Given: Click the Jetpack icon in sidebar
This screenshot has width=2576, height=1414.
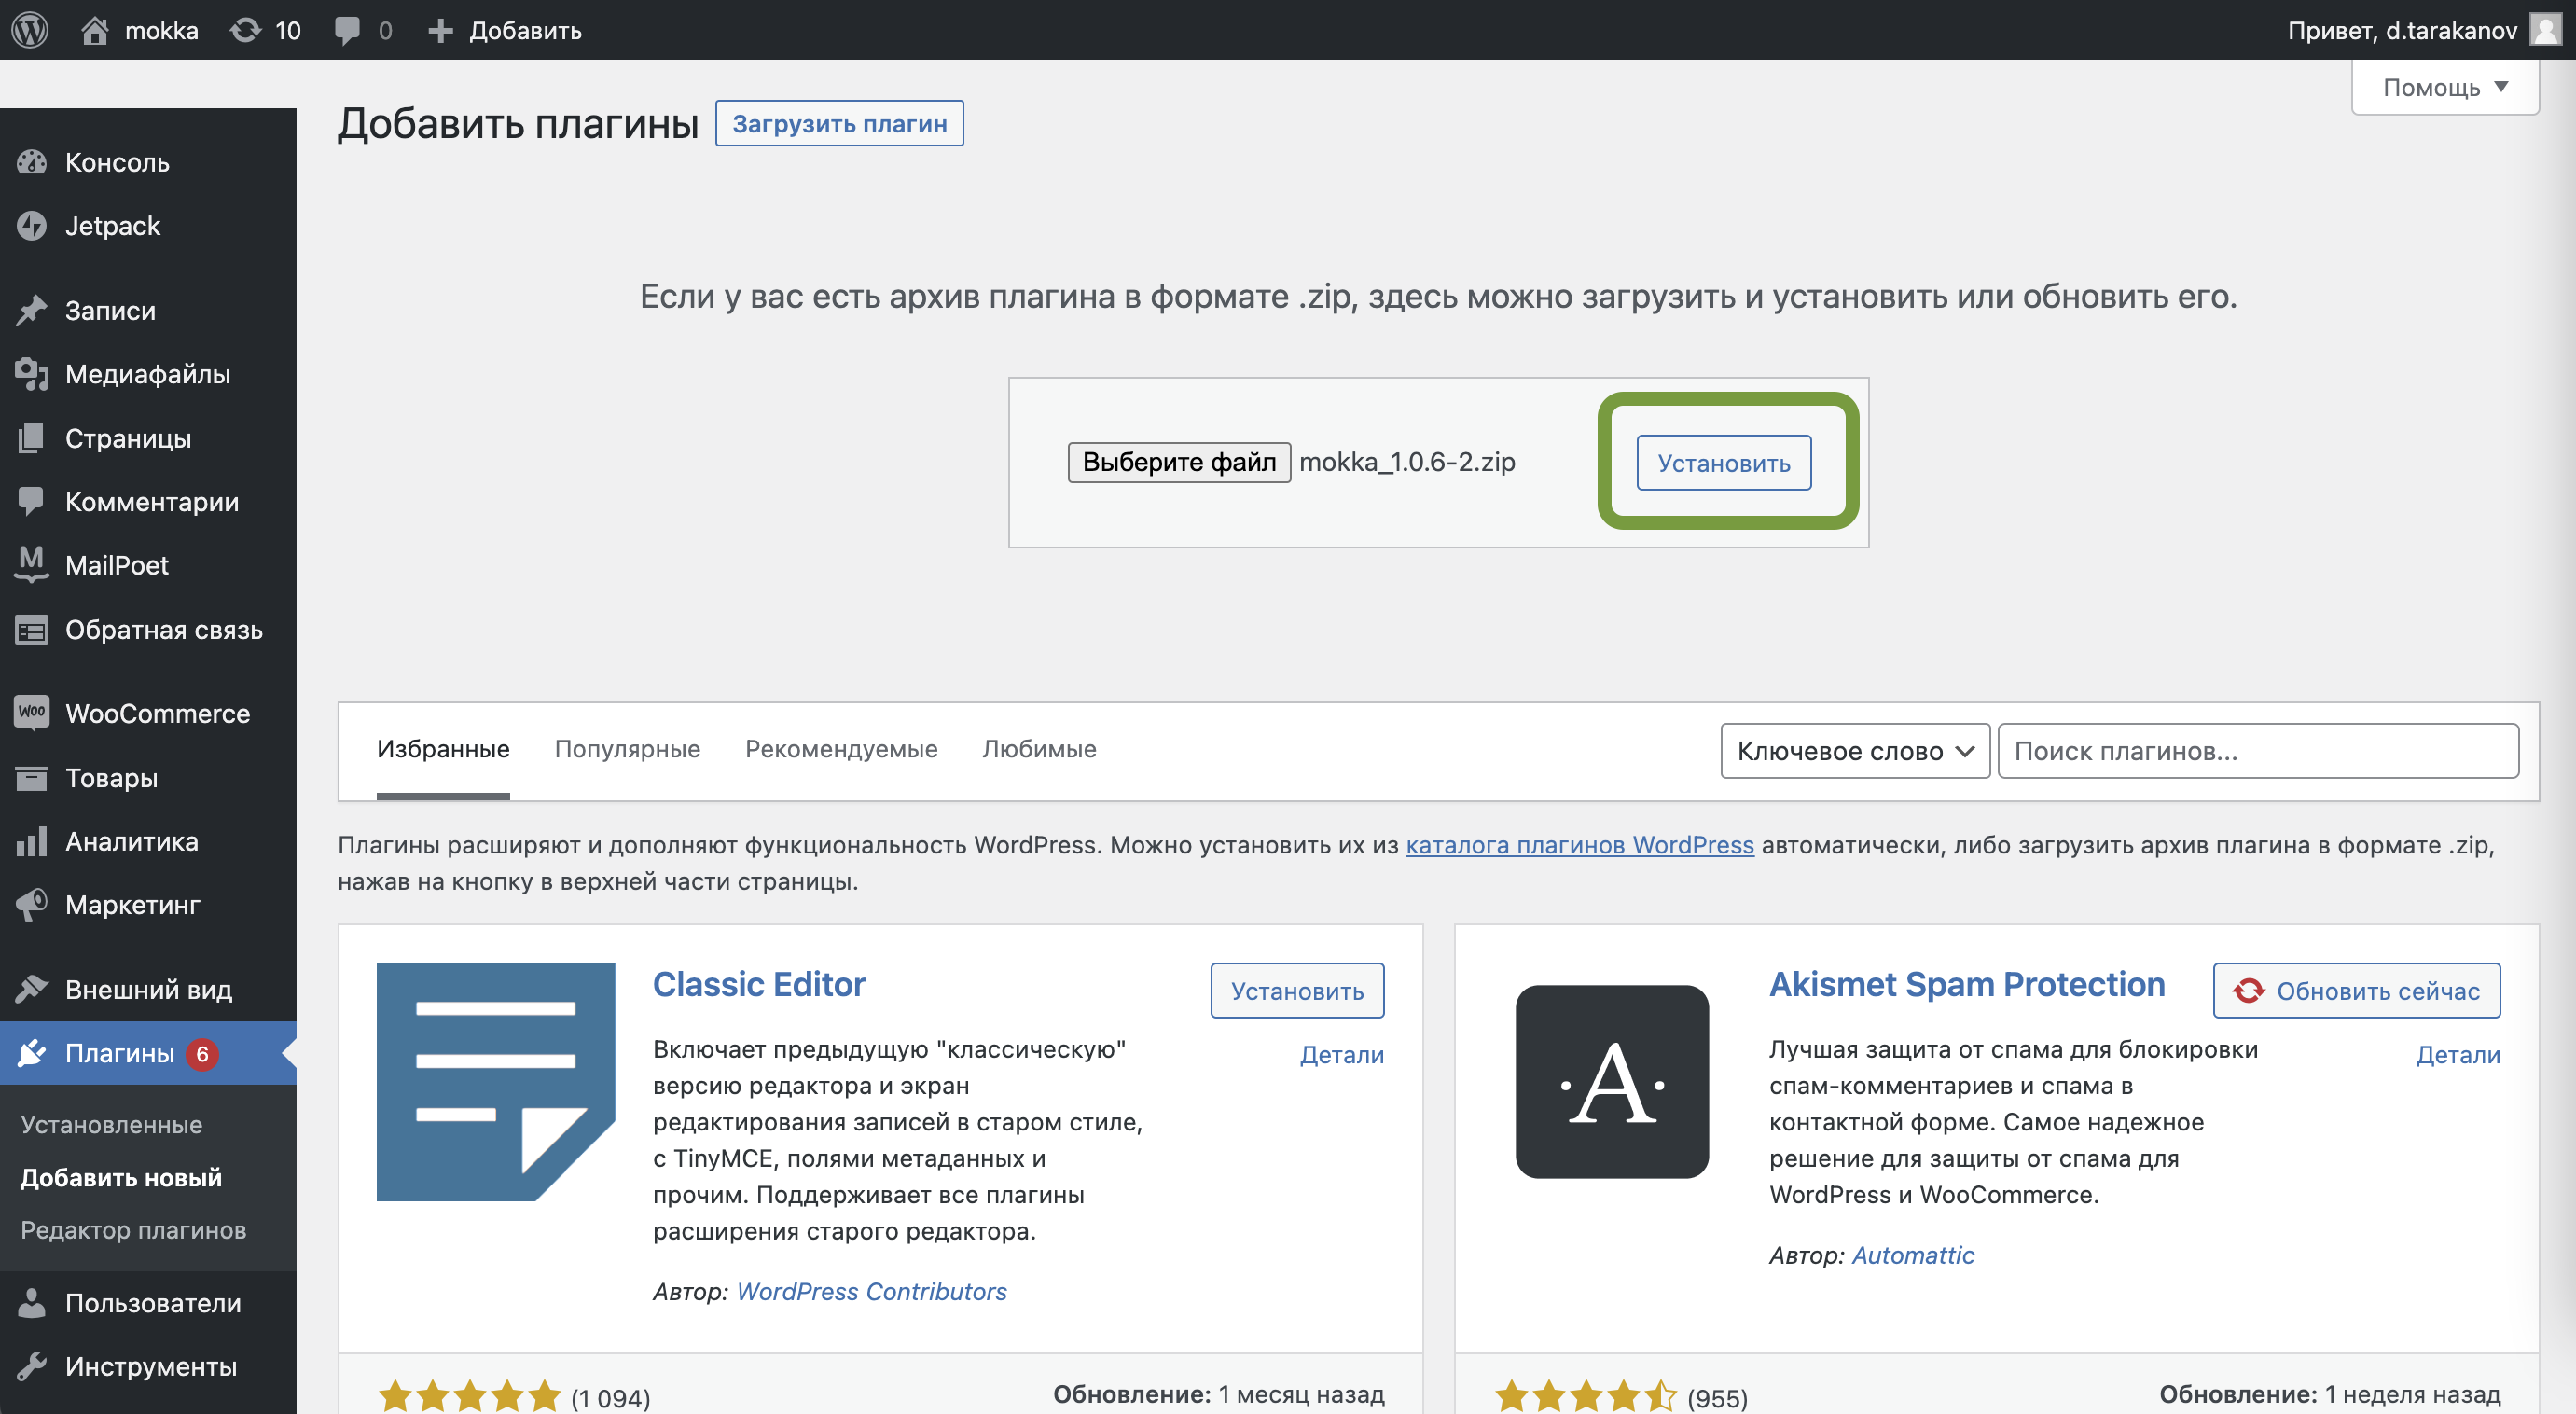Looking at the screenshot, I should pos(32,226).
